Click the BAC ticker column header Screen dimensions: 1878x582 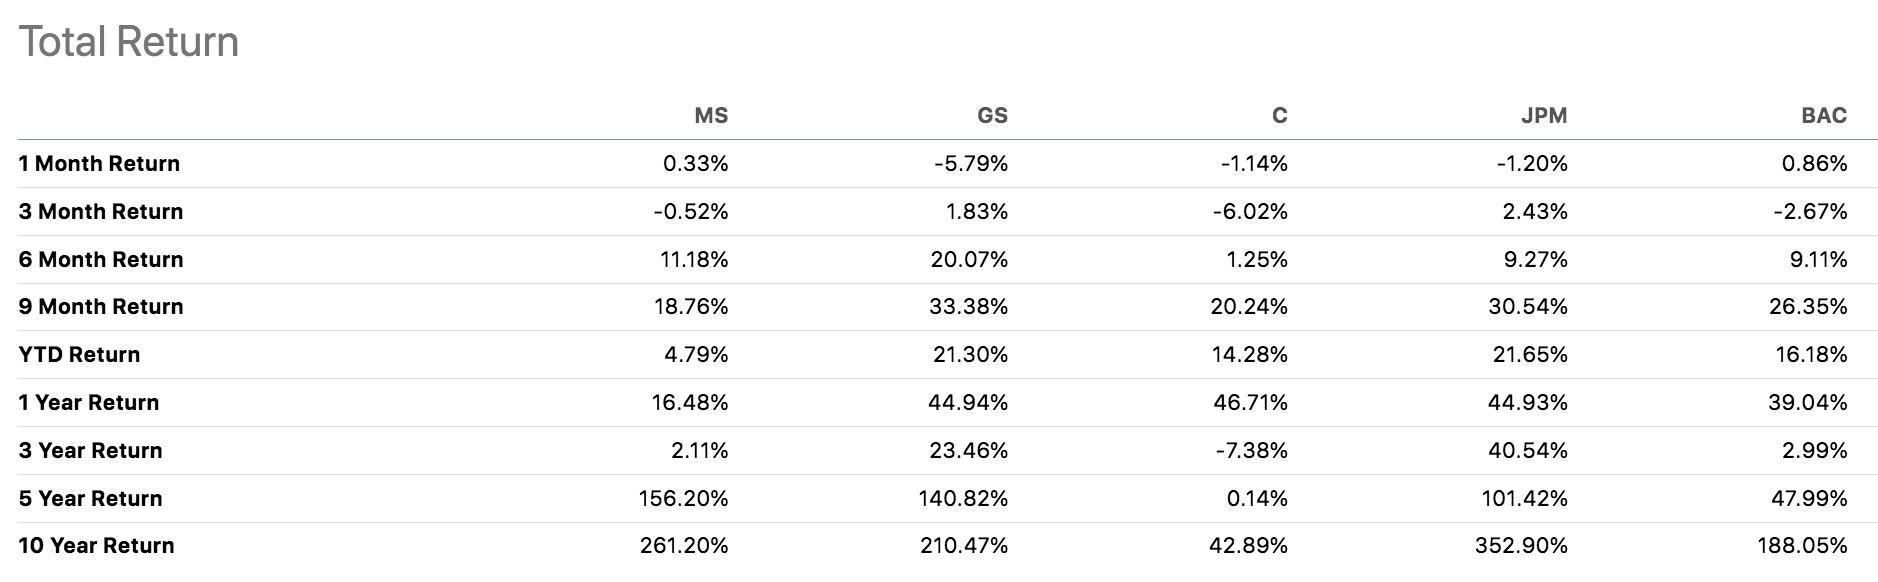1823,116
